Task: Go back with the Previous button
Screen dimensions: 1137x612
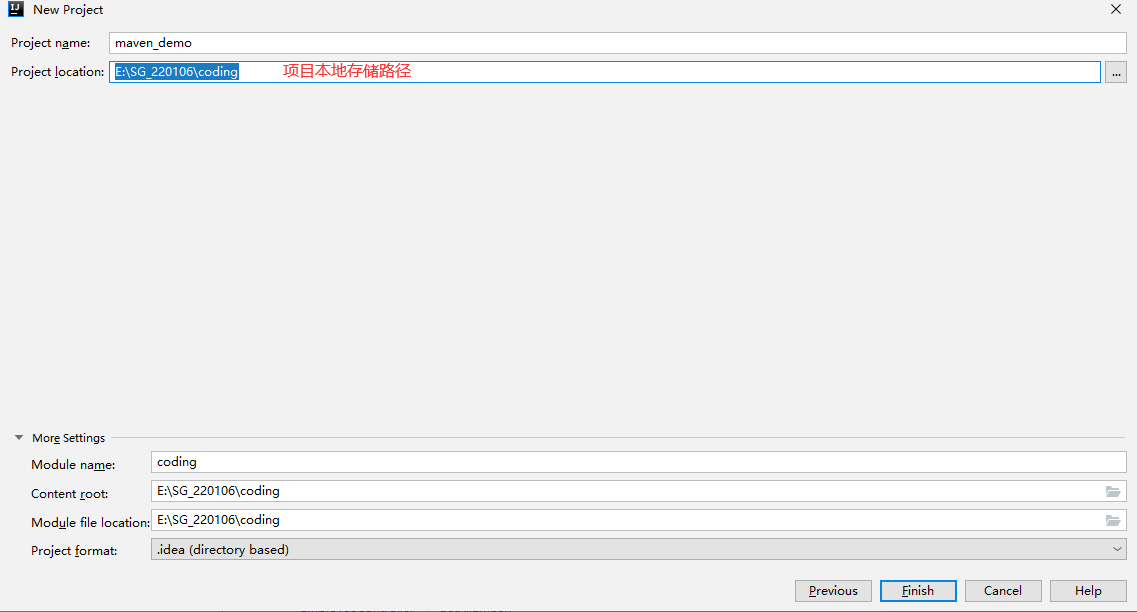Action: [x=833, y=591]
